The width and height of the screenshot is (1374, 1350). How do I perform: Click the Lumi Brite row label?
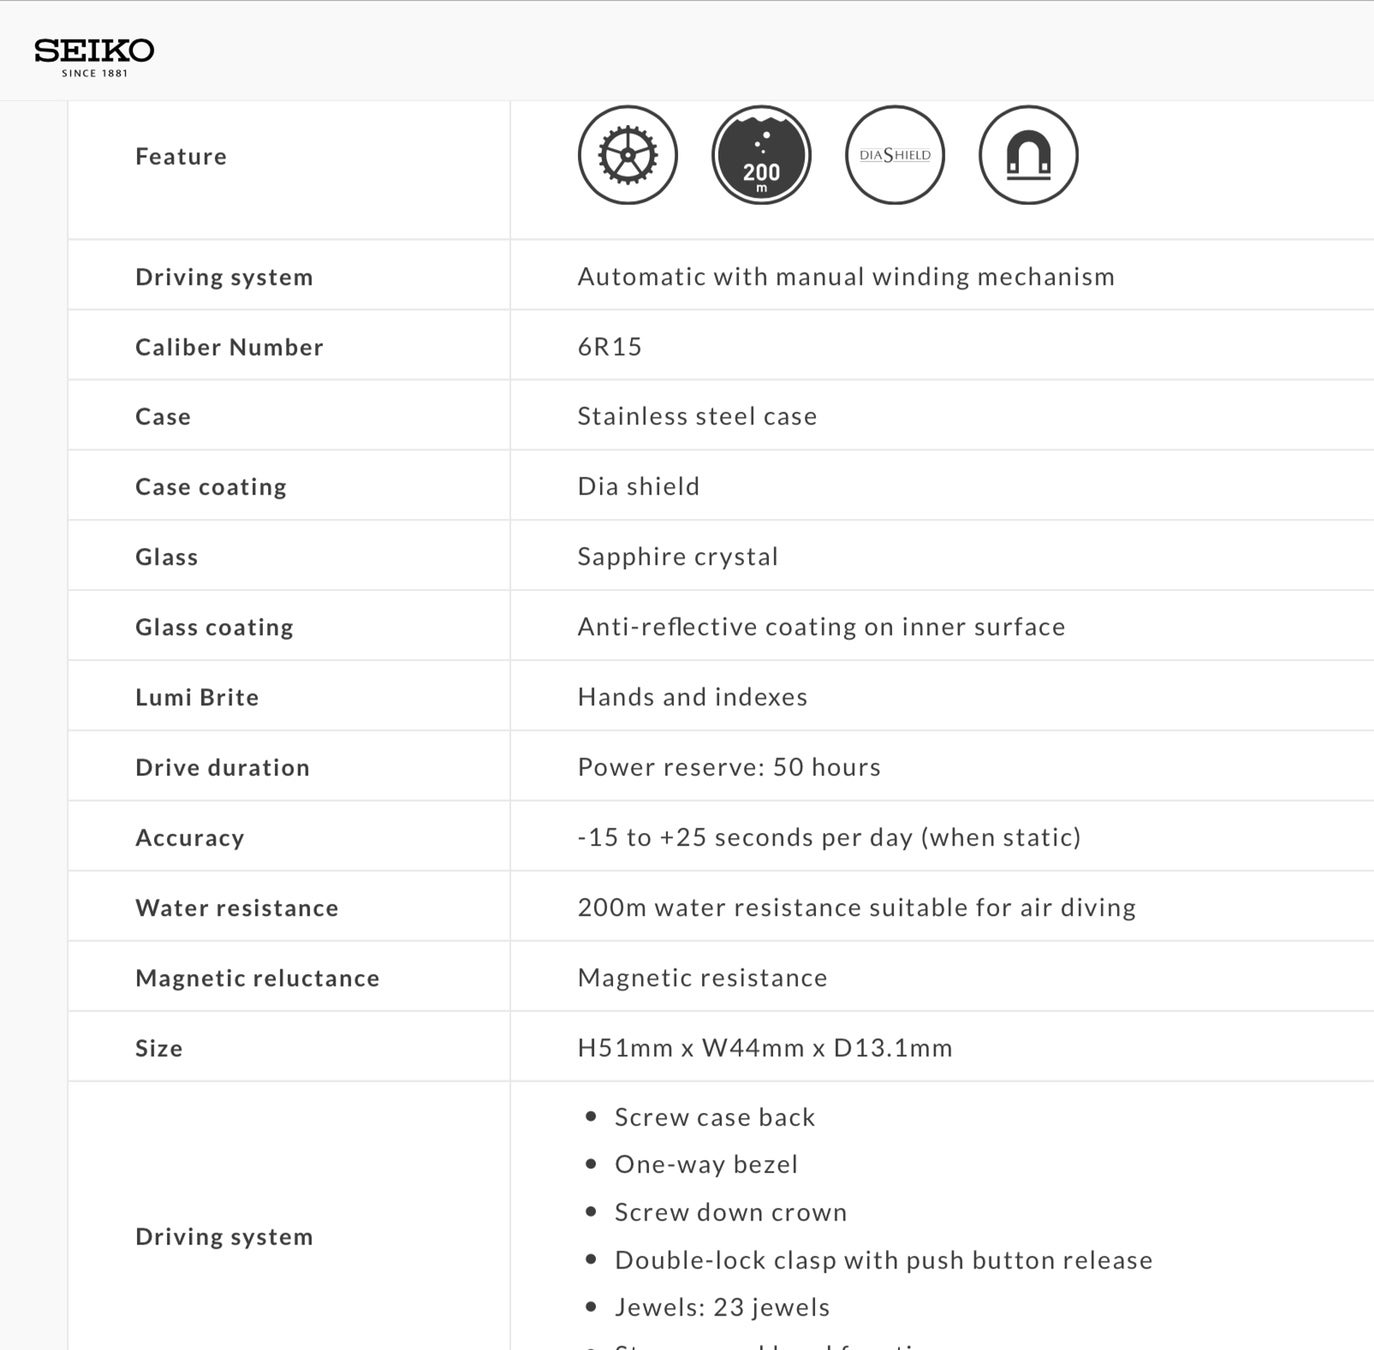[197, 698]
